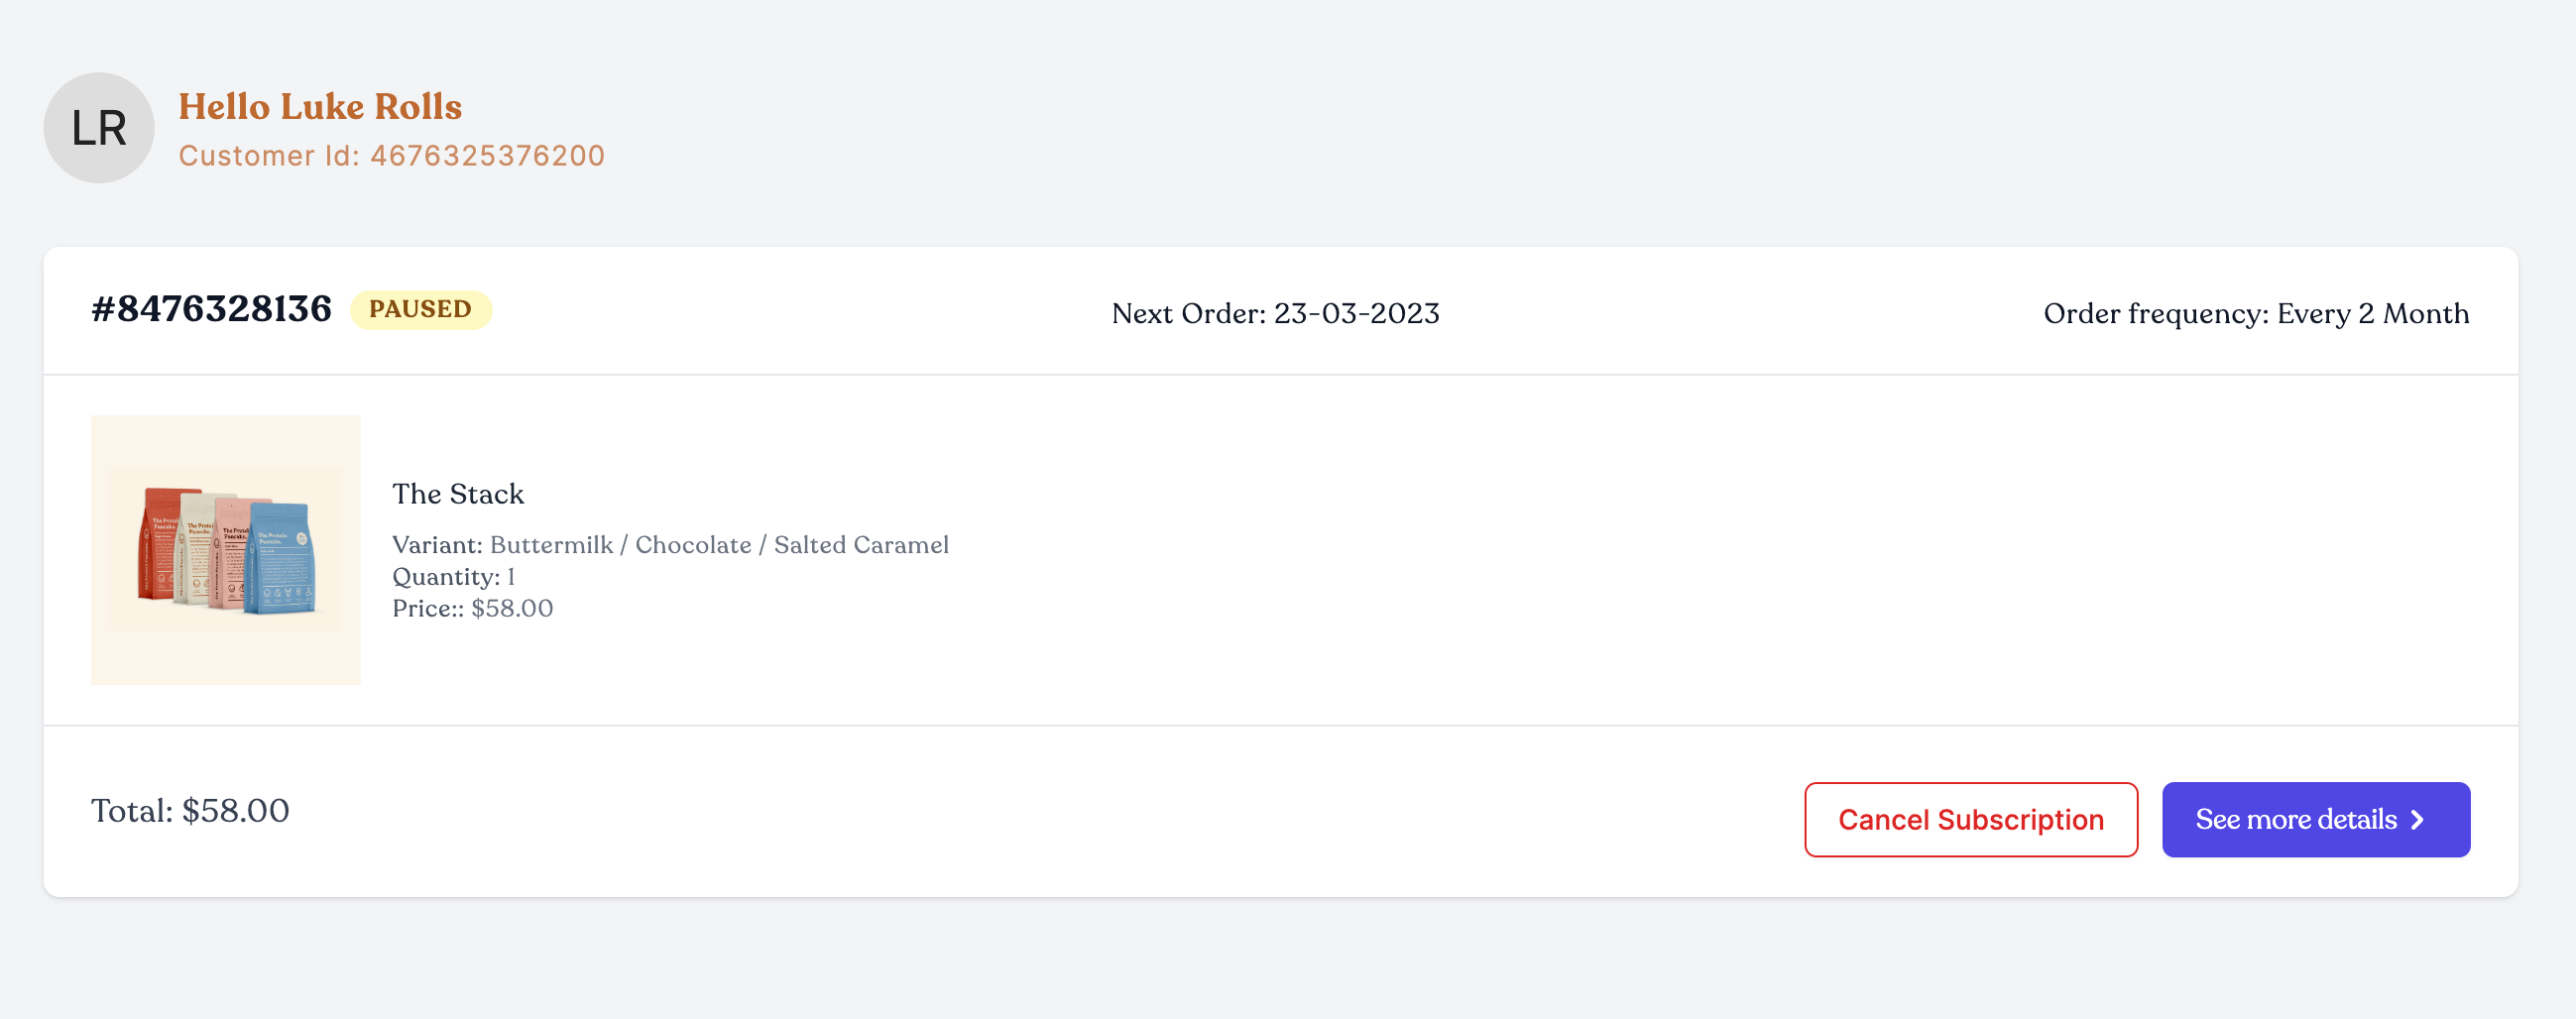Click the LR avatar circle

tap(99, 128)
